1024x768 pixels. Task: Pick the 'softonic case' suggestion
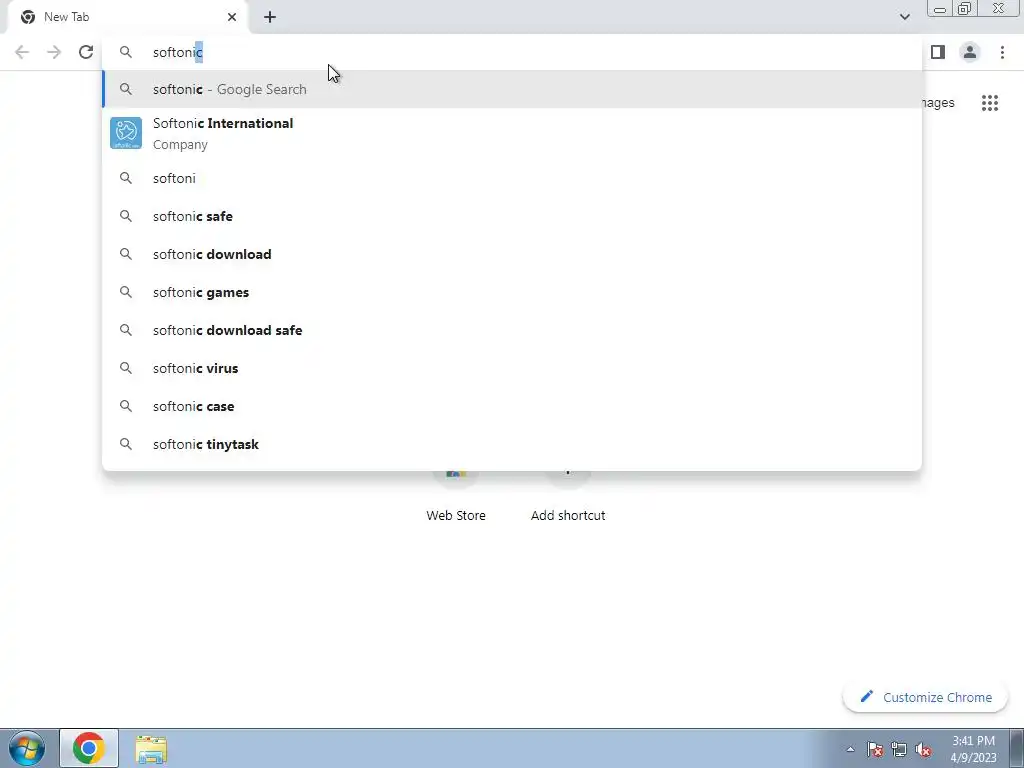(x=512, y=406)
